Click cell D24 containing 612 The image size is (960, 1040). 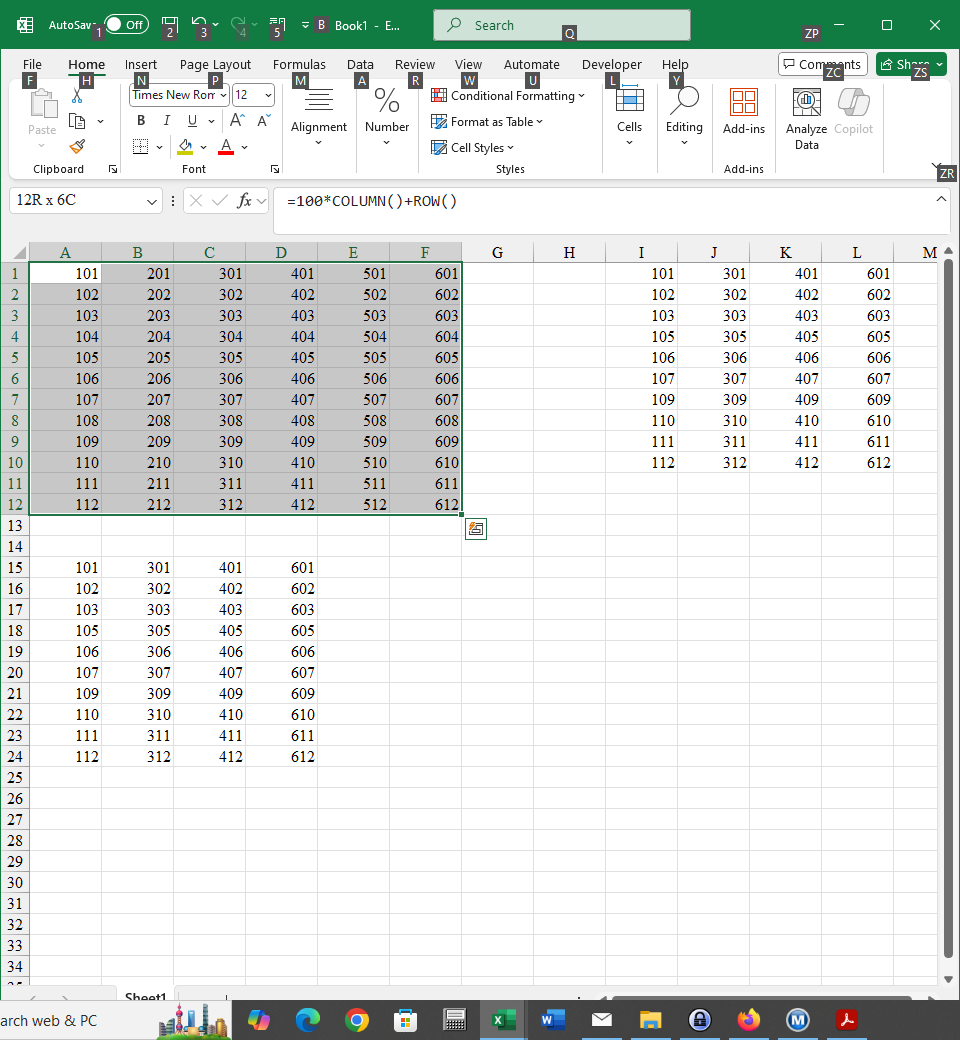click(281, 756)
